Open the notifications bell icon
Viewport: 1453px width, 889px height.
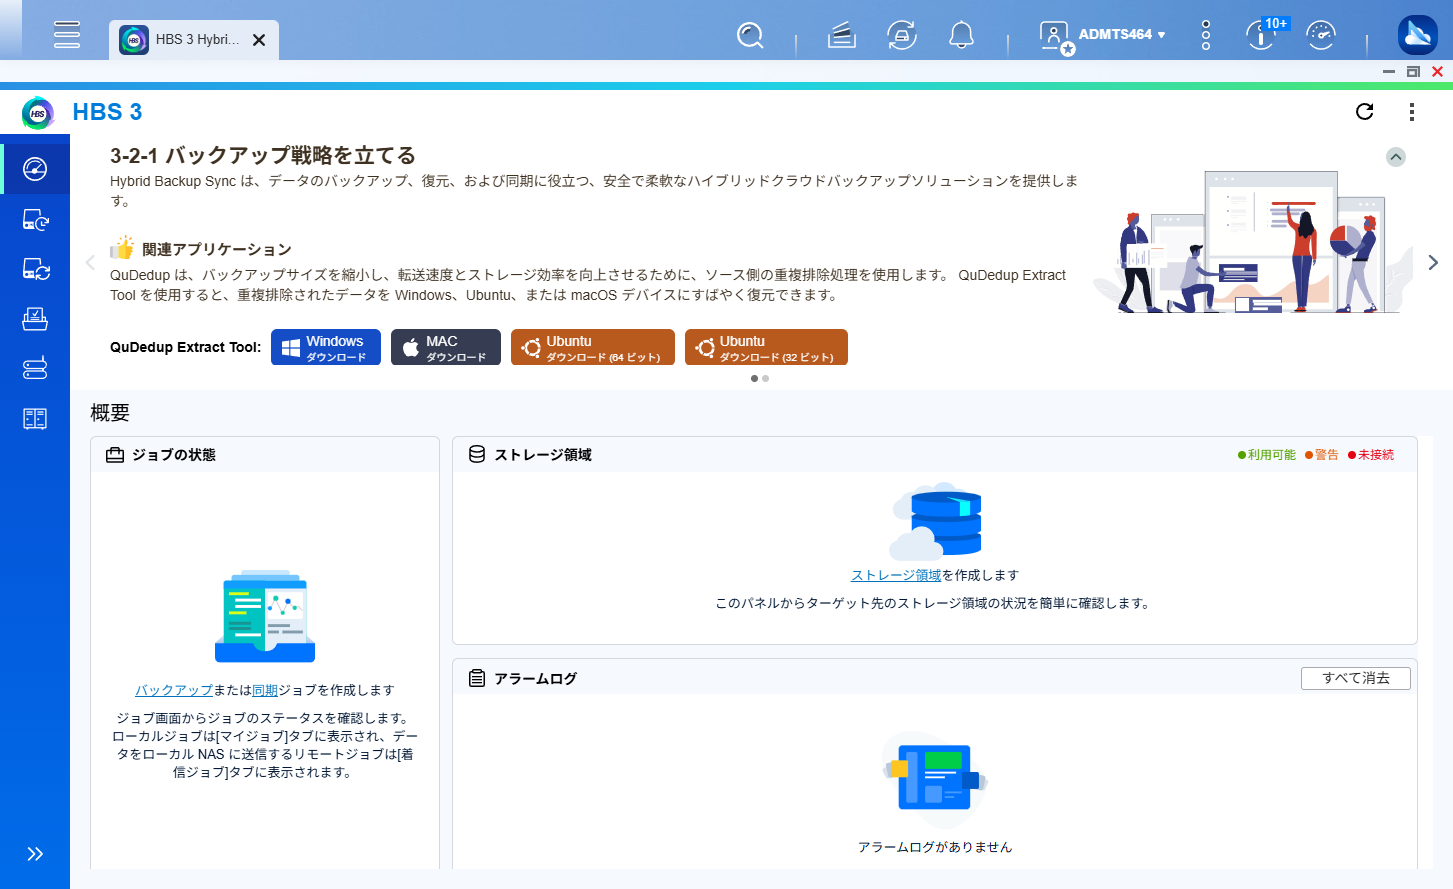[961, 36]
